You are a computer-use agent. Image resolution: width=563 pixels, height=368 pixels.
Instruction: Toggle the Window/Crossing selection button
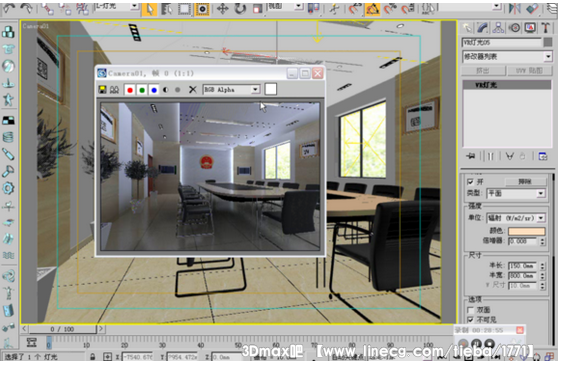(x=202, y=9)
